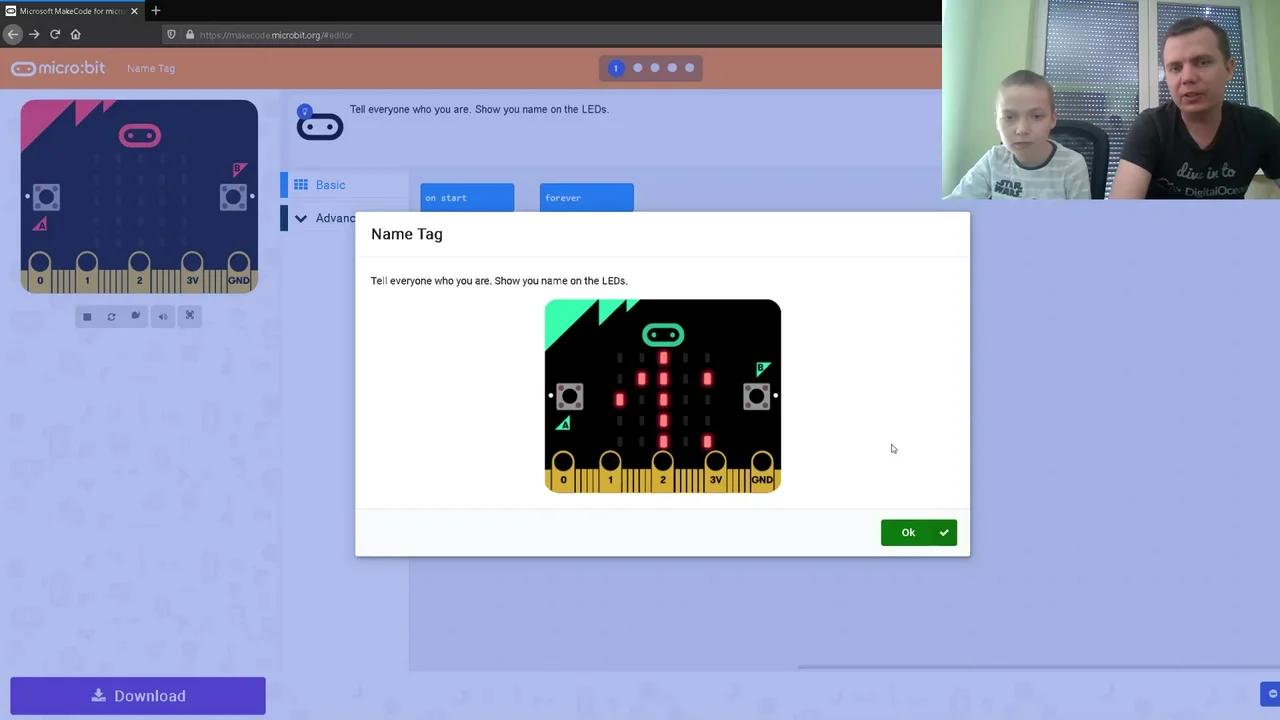Stop the simulator
1280x720 pixels.
[87, 317]
